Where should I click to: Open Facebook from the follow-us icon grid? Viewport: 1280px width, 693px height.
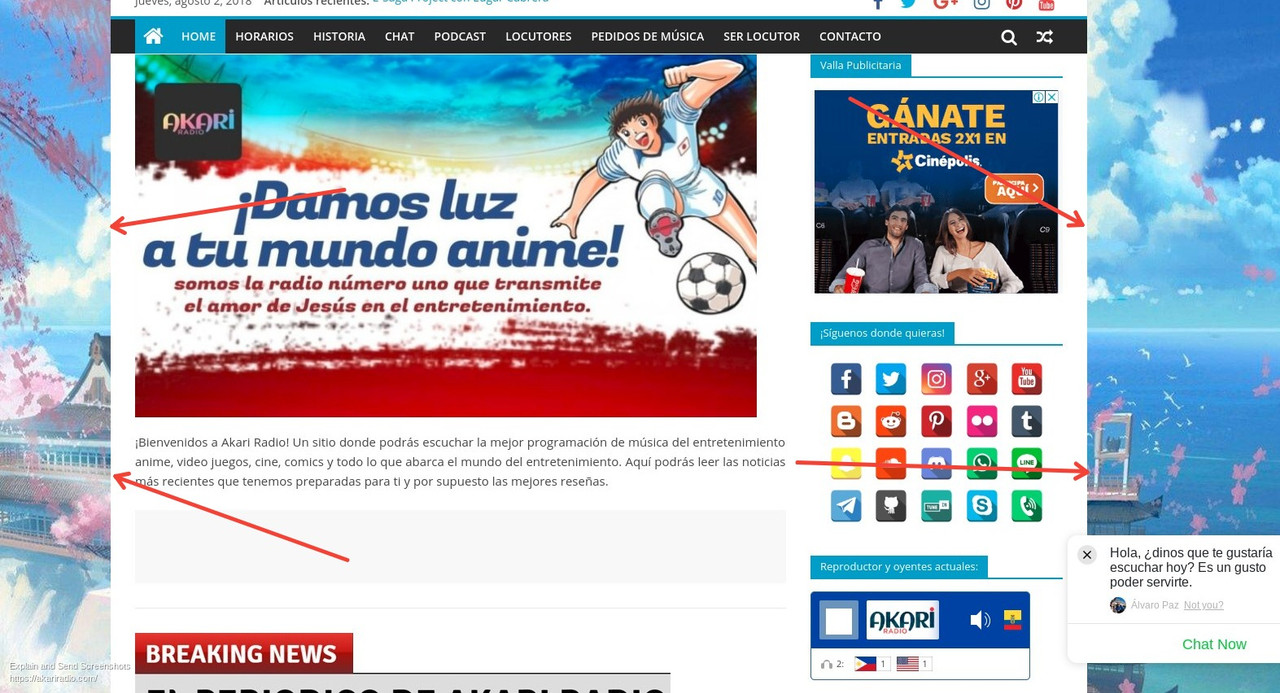tap(846, 379)
